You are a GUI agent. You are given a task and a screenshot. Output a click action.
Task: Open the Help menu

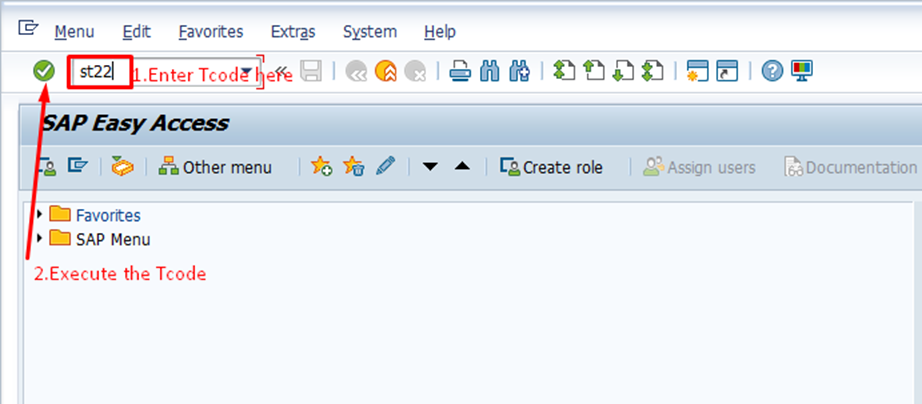pos(440,32)
